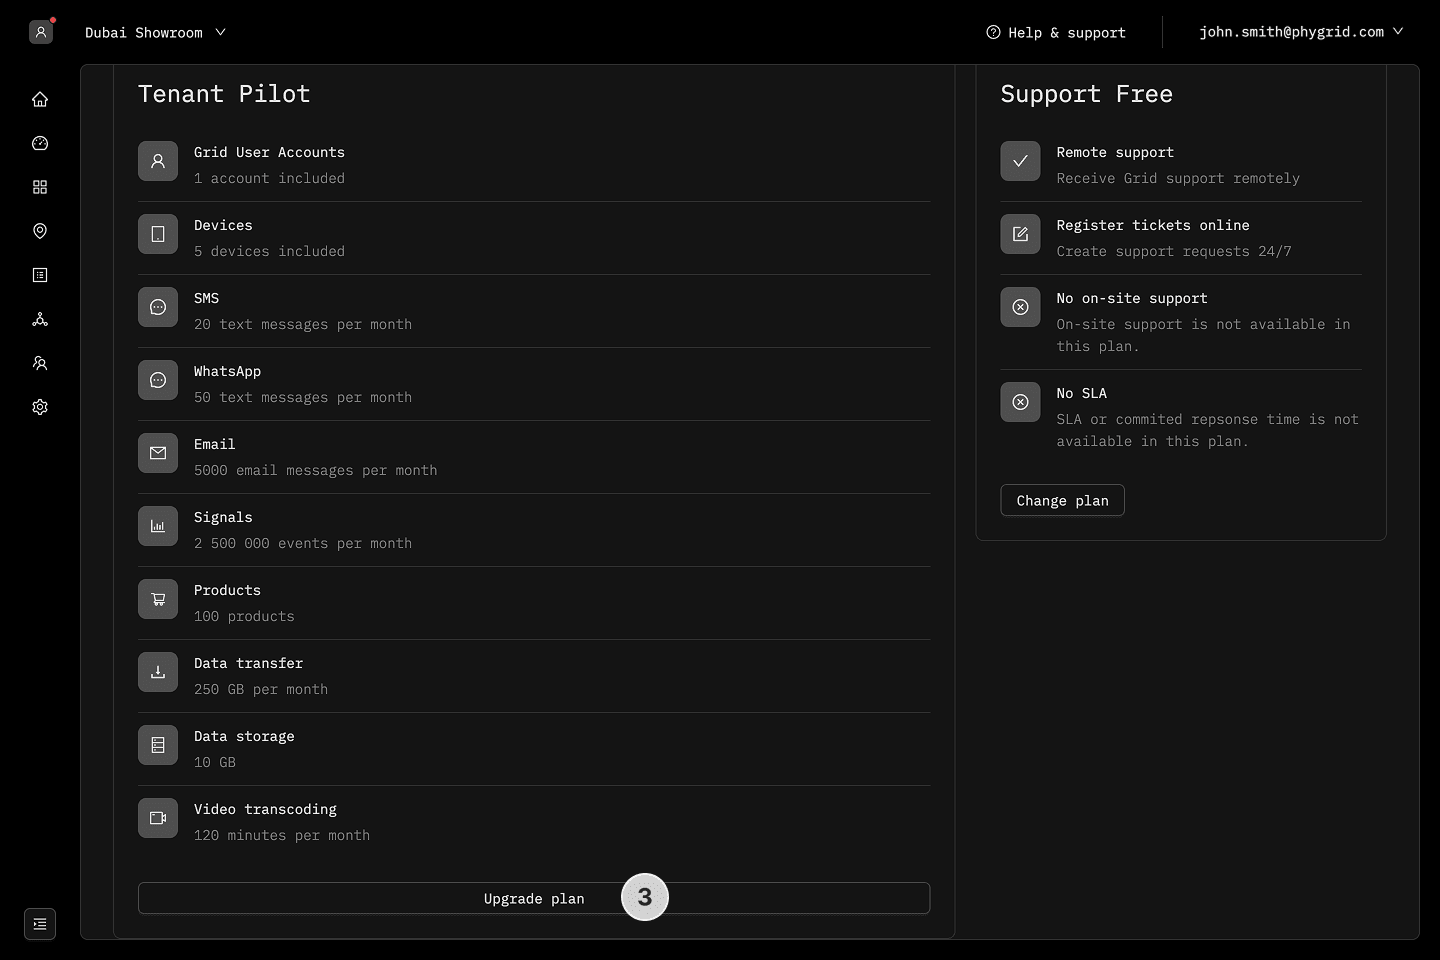Open Help & support
1440x960 pixels.
pyautogui.click(x=1055, y=32)
